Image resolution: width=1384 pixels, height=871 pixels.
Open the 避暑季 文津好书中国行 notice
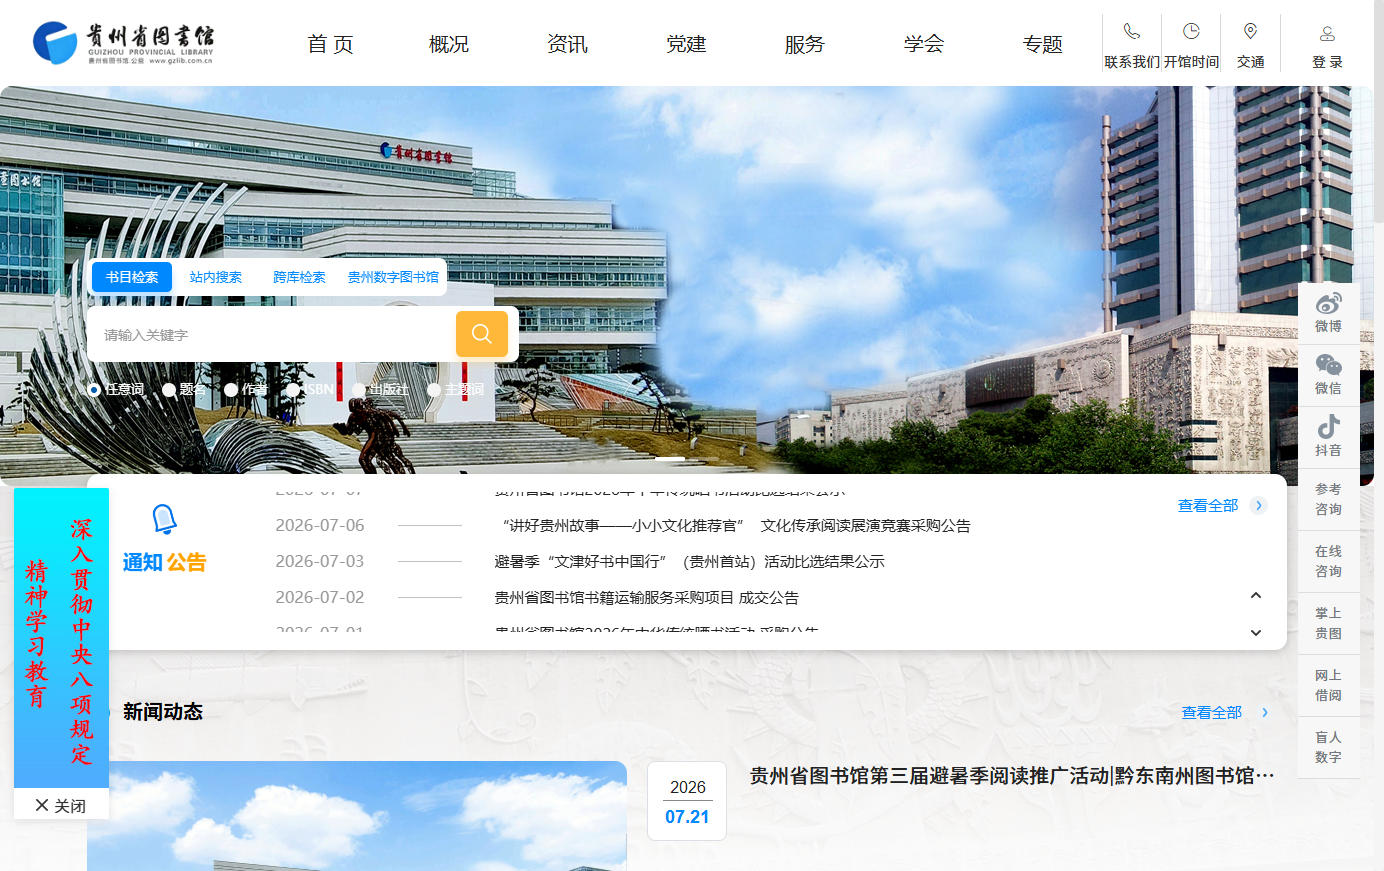689,561
